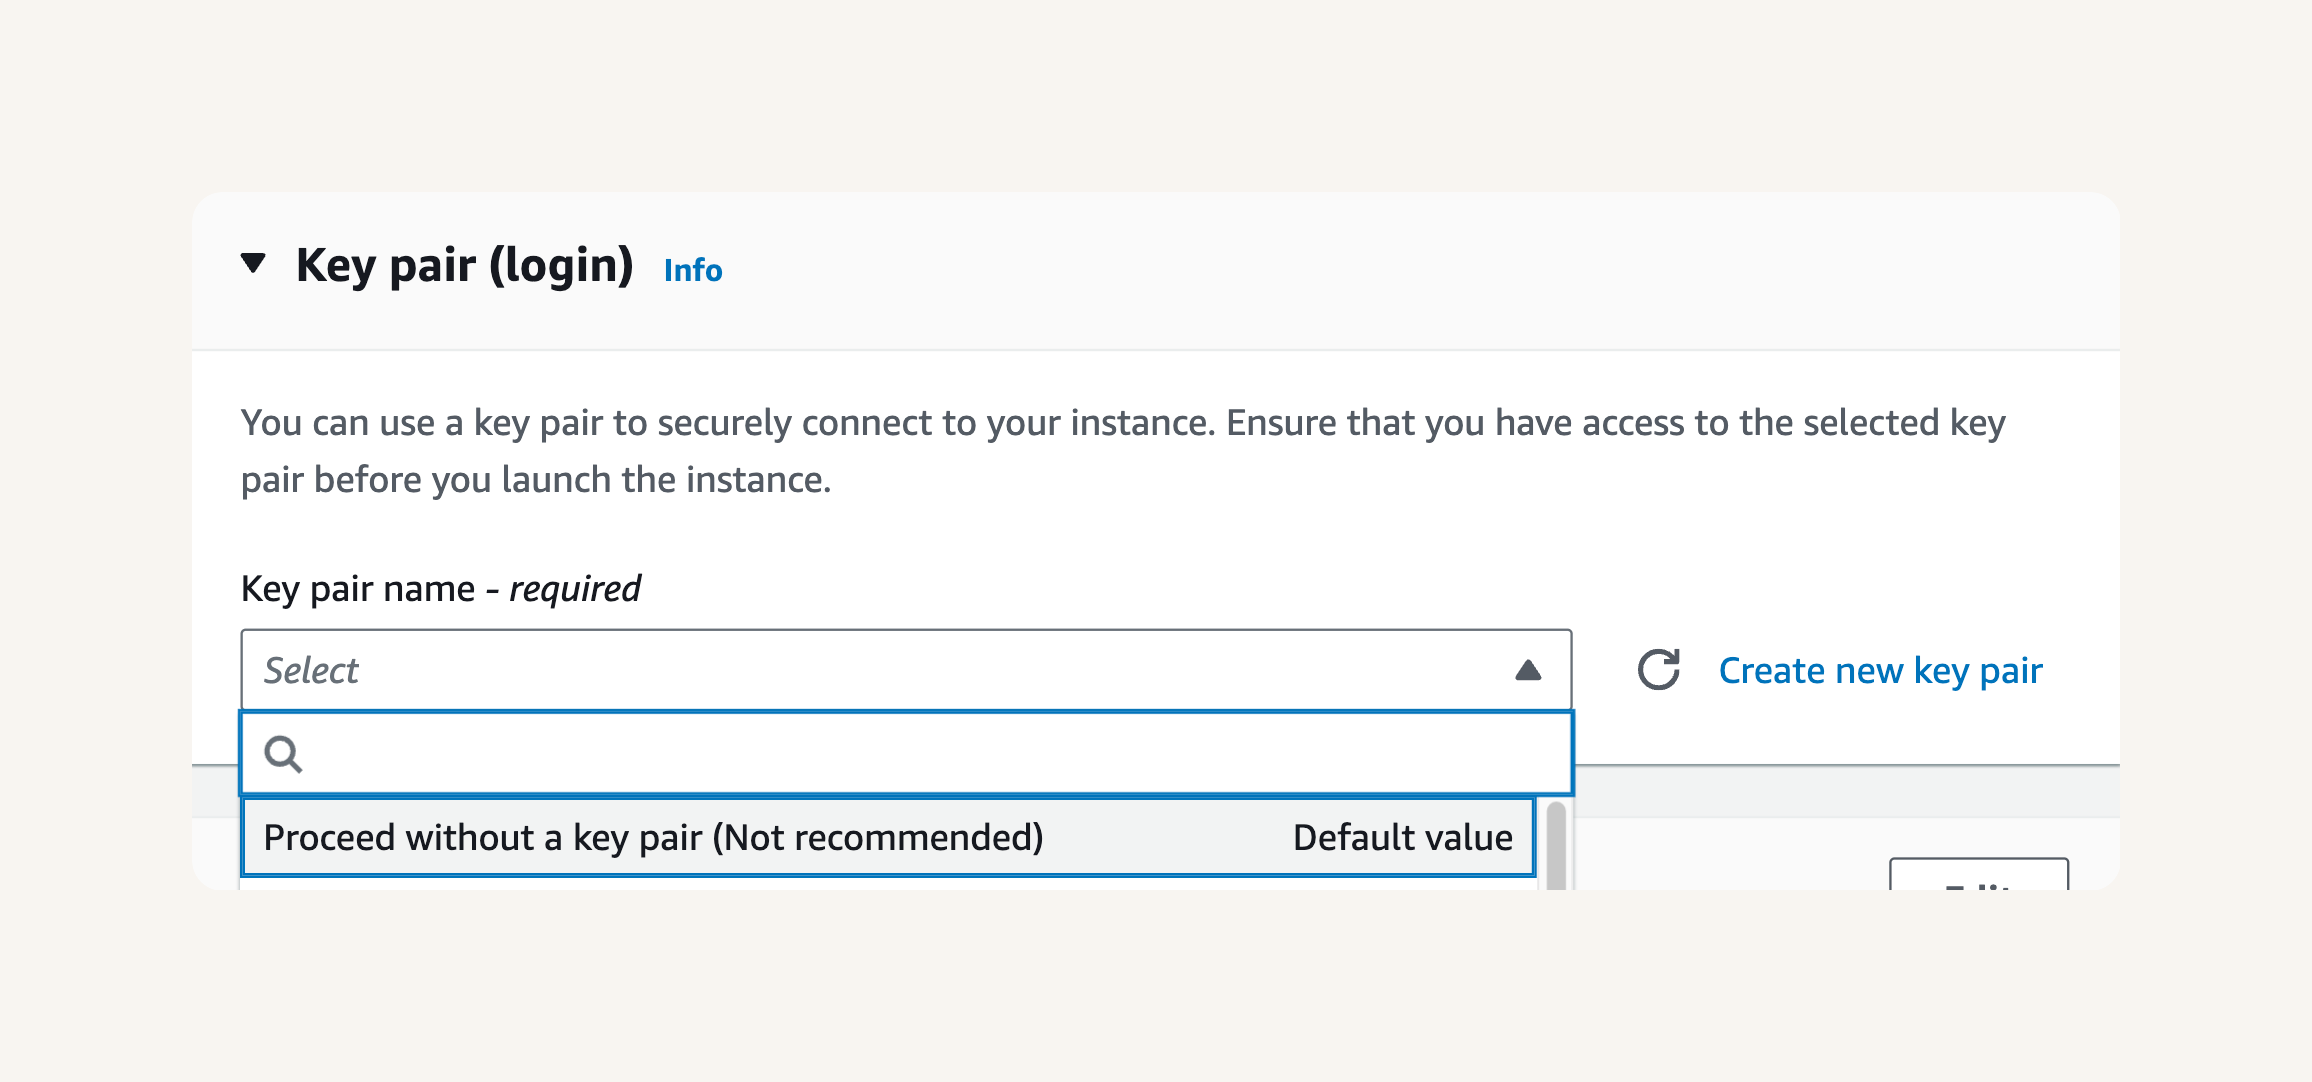Click the key pair description paragraph

pos(1123,451)
